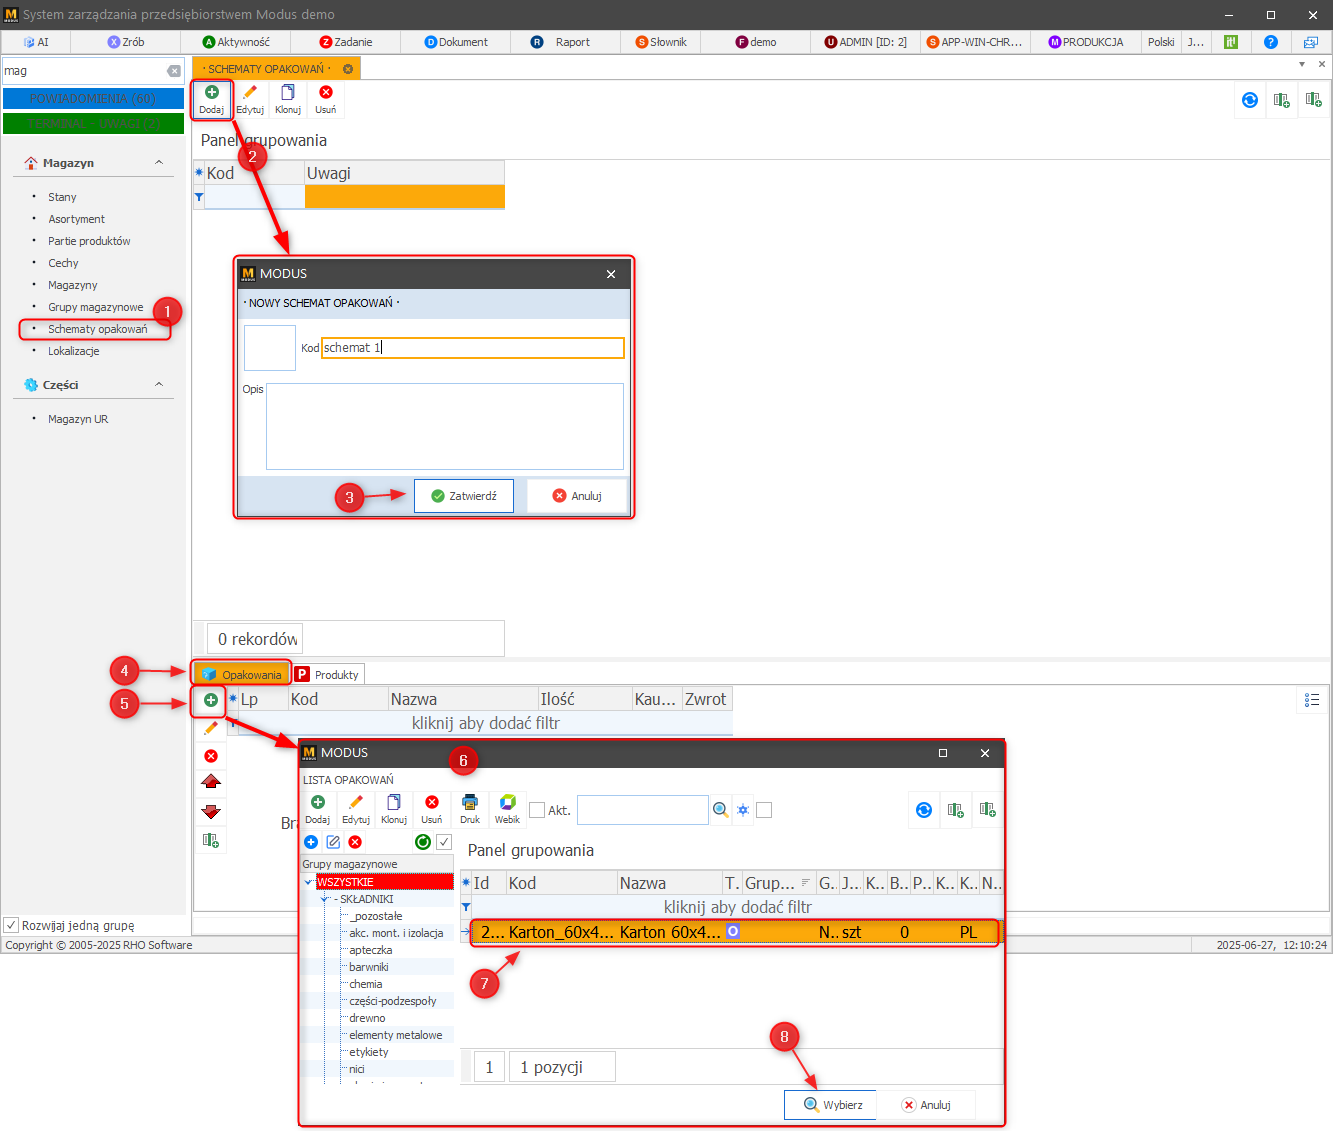Open Lokalizacje in the sidebar
Viewport: 1333px width, 1131px height.
pyautogui.click(x=73, y=351)
